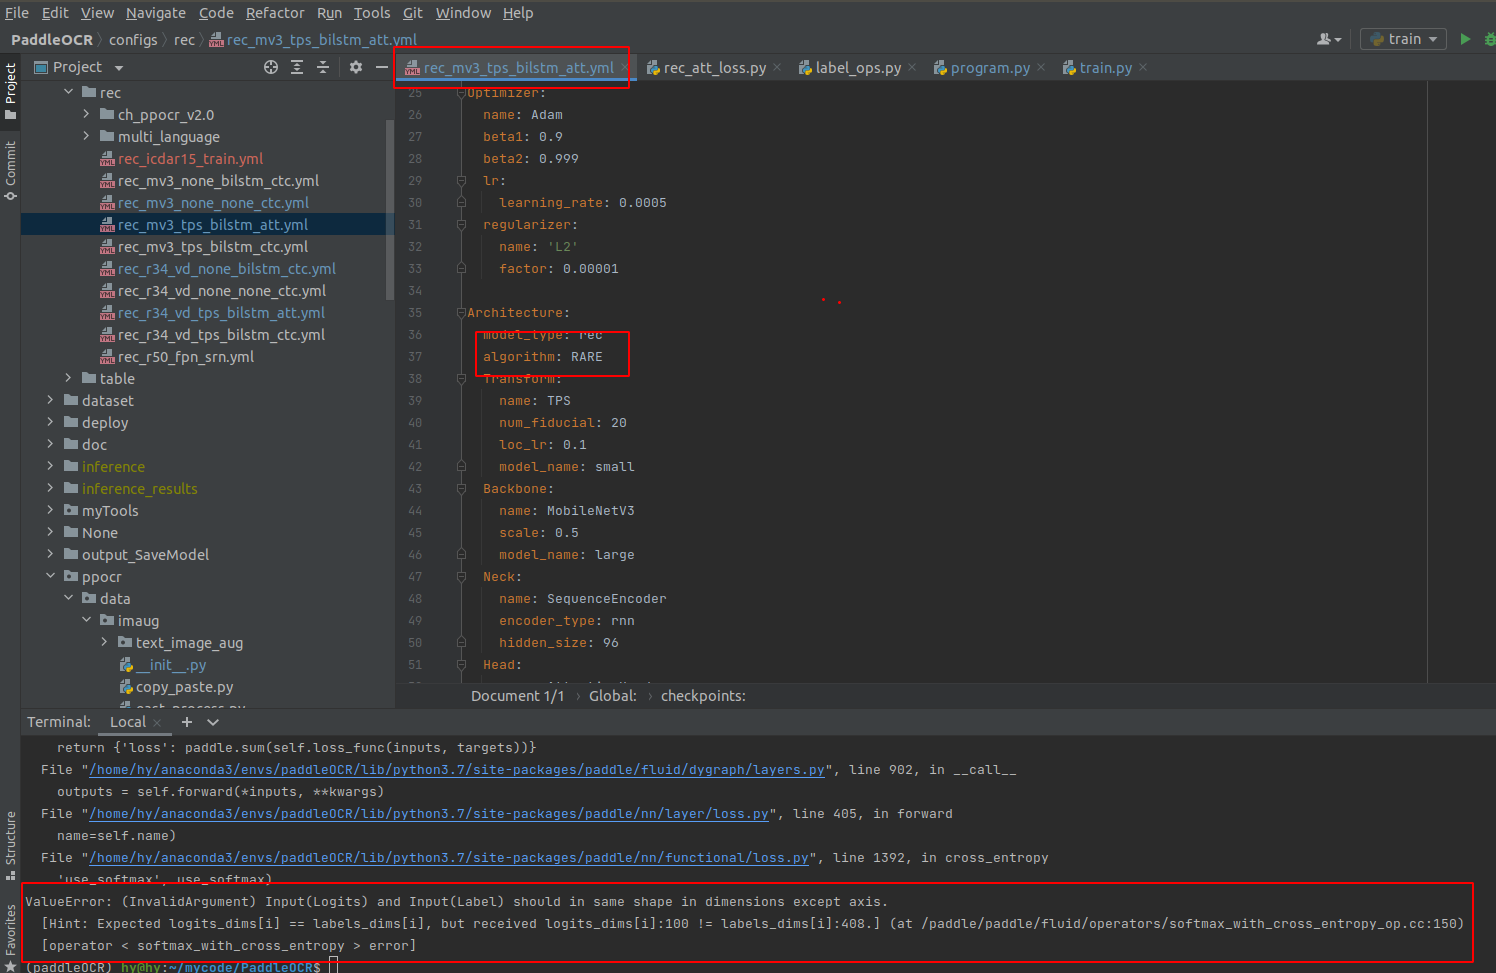Image resolution: width=1496 pixels, height=973 pixels.
Task: Collapse the Architecture code fold at line 35
Action: [460, 312]
